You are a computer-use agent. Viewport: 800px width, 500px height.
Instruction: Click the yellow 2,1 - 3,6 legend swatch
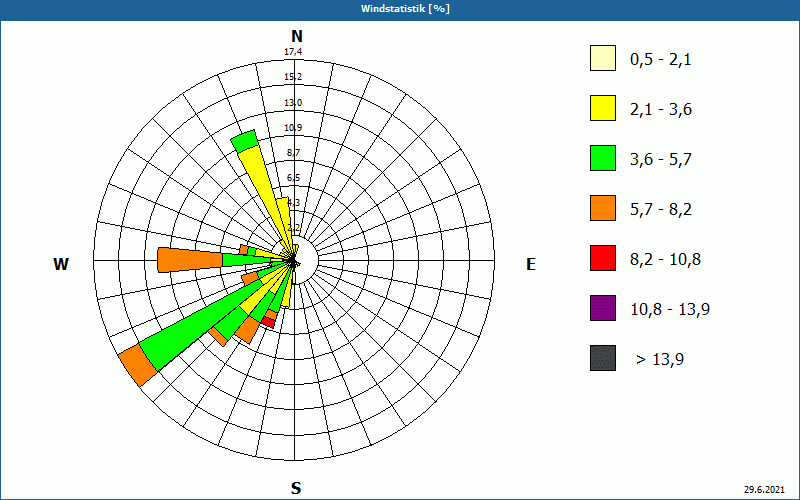pos(603,108)
